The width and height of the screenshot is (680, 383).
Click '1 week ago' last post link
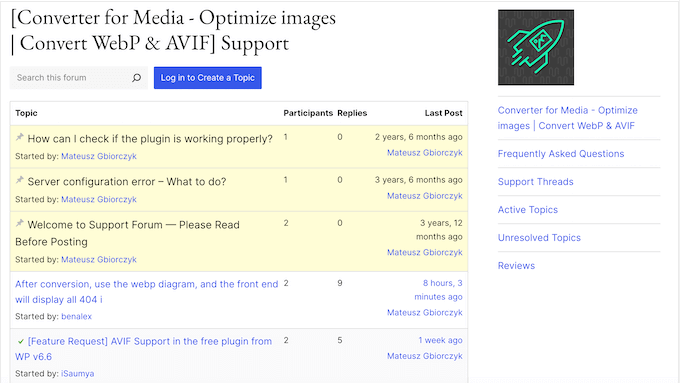440,340
